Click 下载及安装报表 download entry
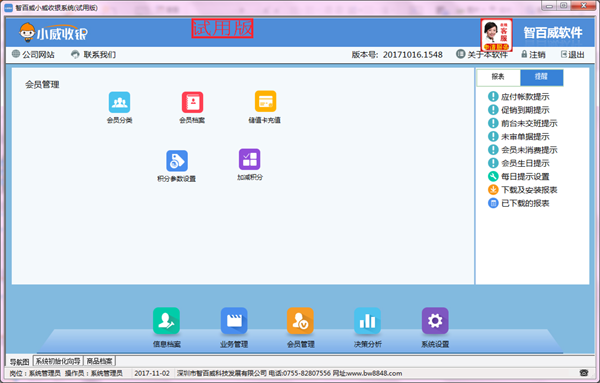The image size is (600, 383). [522, 190]
